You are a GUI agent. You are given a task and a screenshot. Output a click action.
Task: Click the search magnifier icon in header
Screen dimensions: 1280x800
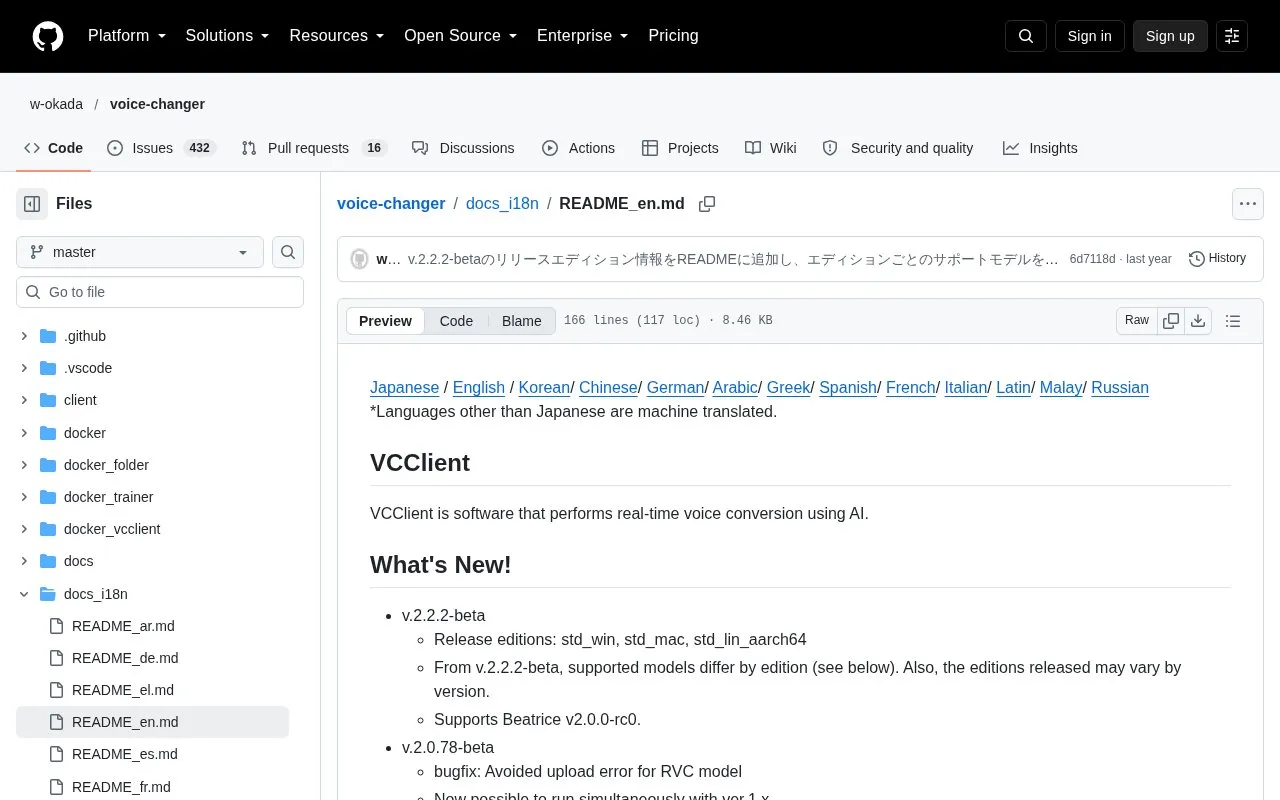click(1026, 36)
